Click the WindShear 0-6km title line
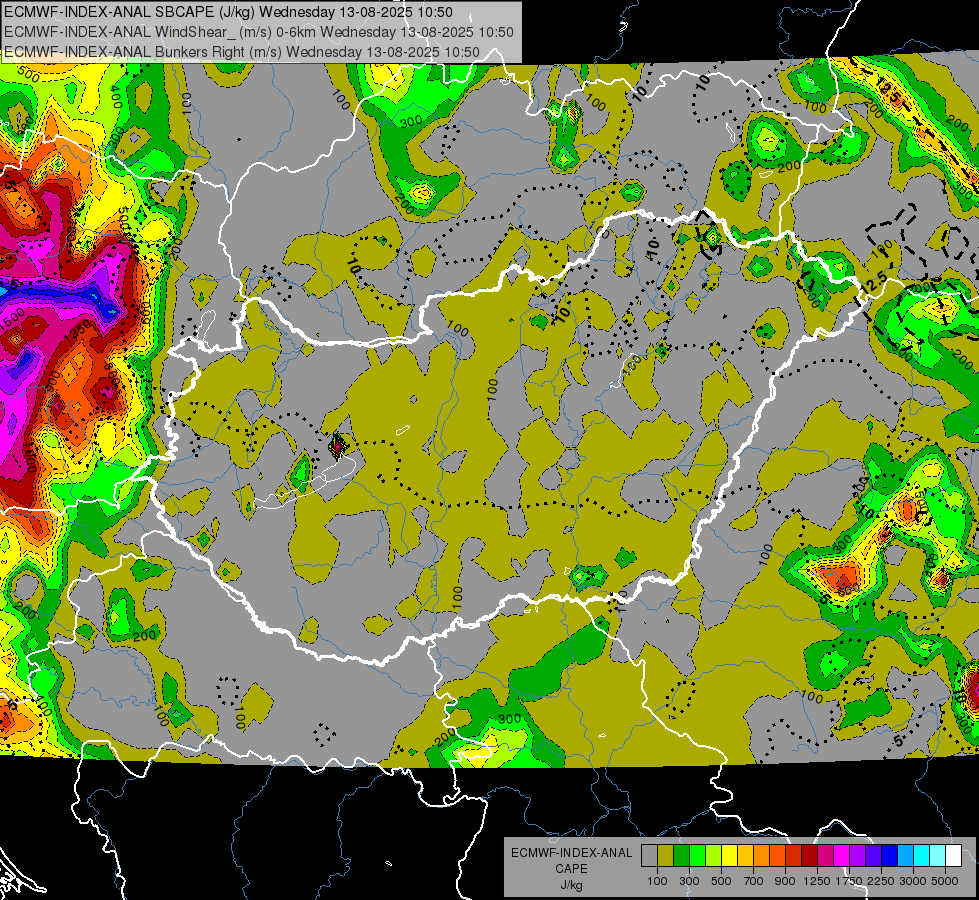Screen dimensions: 979x900 pyautogui.click(x=258, y=32)
